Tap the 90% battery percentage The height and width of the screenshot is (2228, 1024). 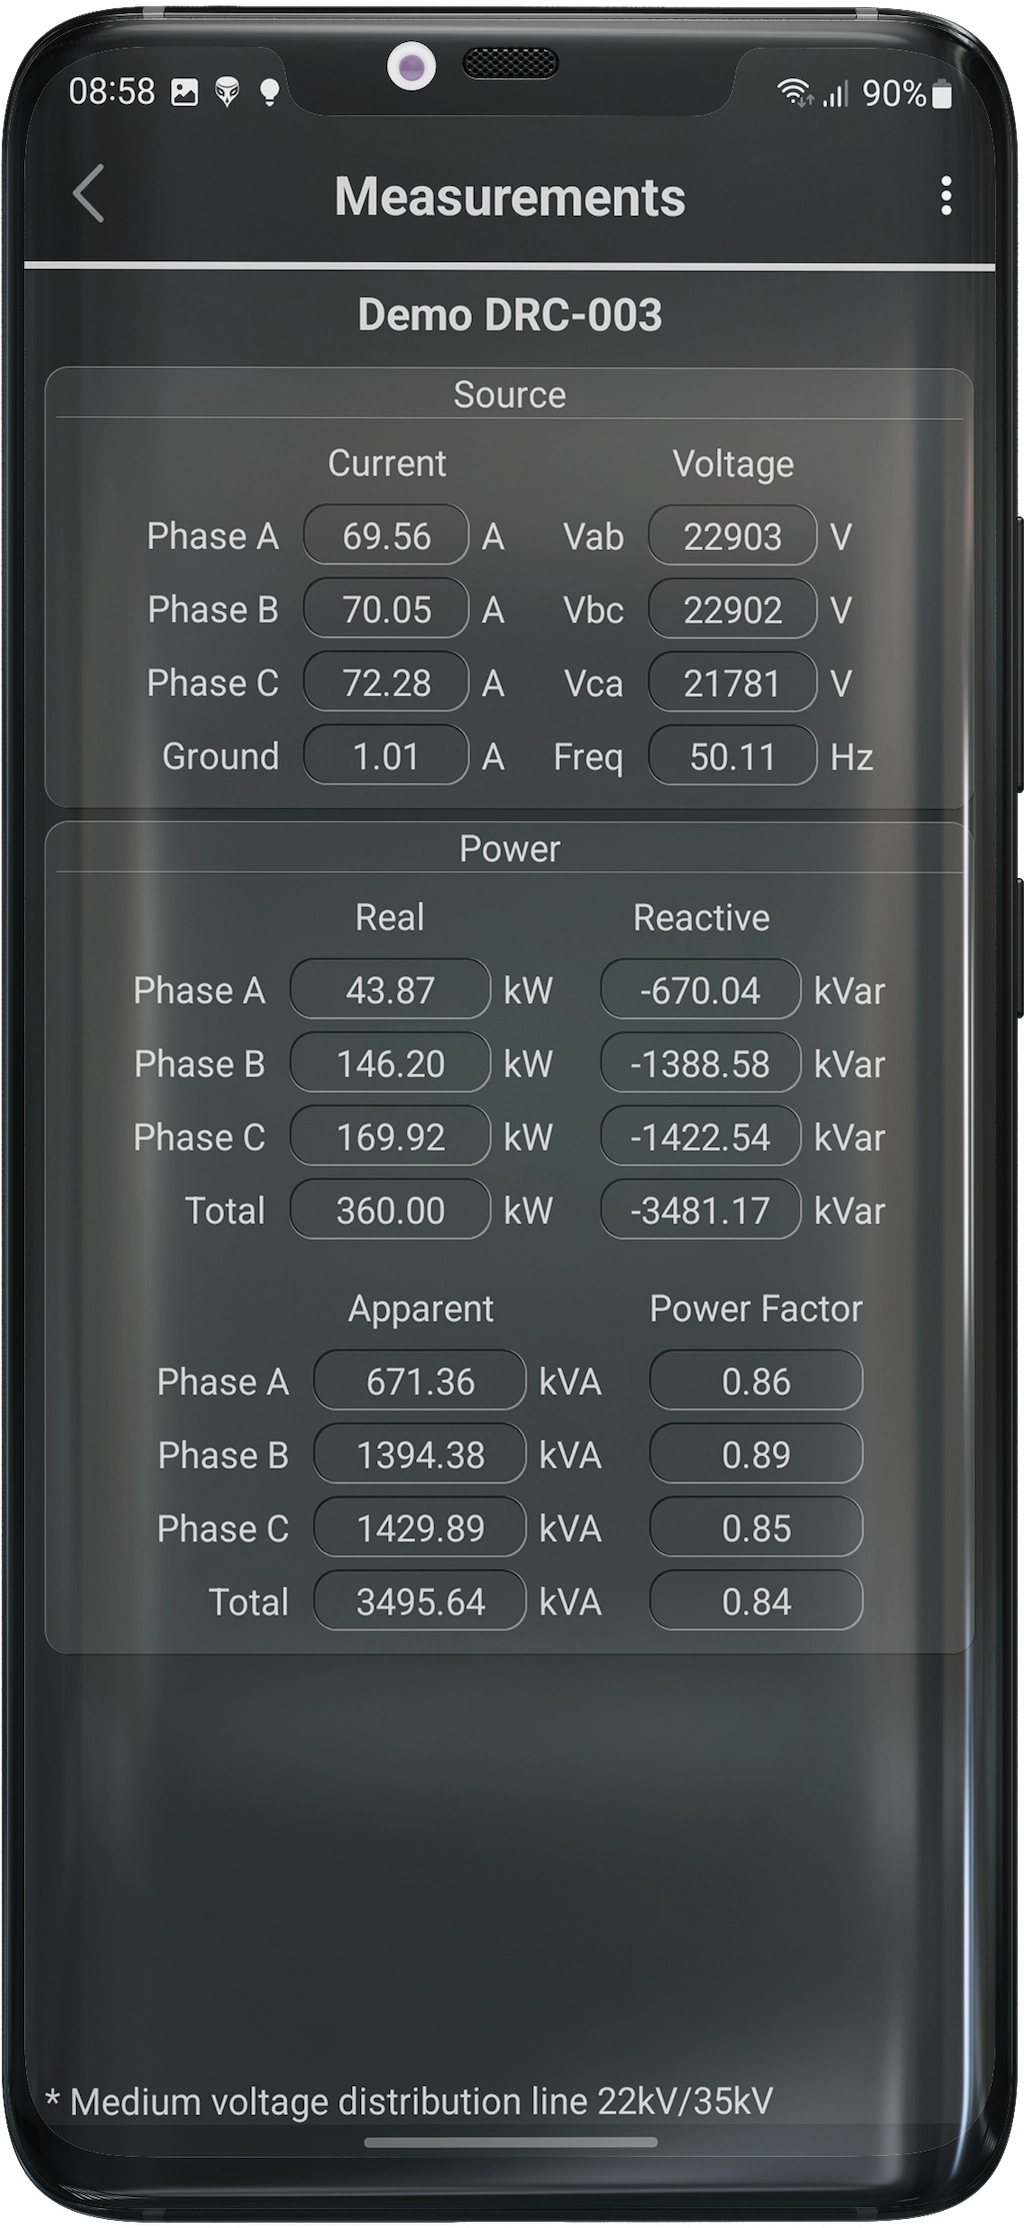click(x=894, y=94)
